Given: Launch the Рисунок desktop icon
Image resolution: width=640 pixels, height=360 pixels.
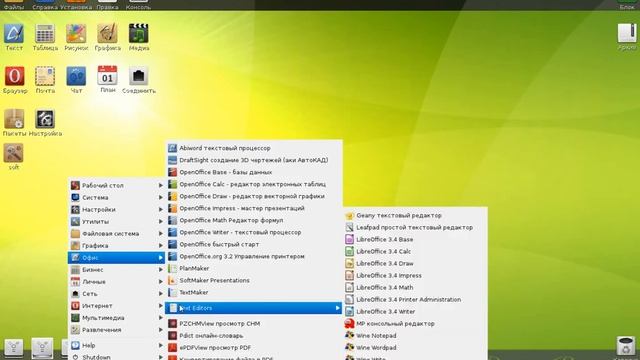Looking at the screenshot, I should [76, 34].
